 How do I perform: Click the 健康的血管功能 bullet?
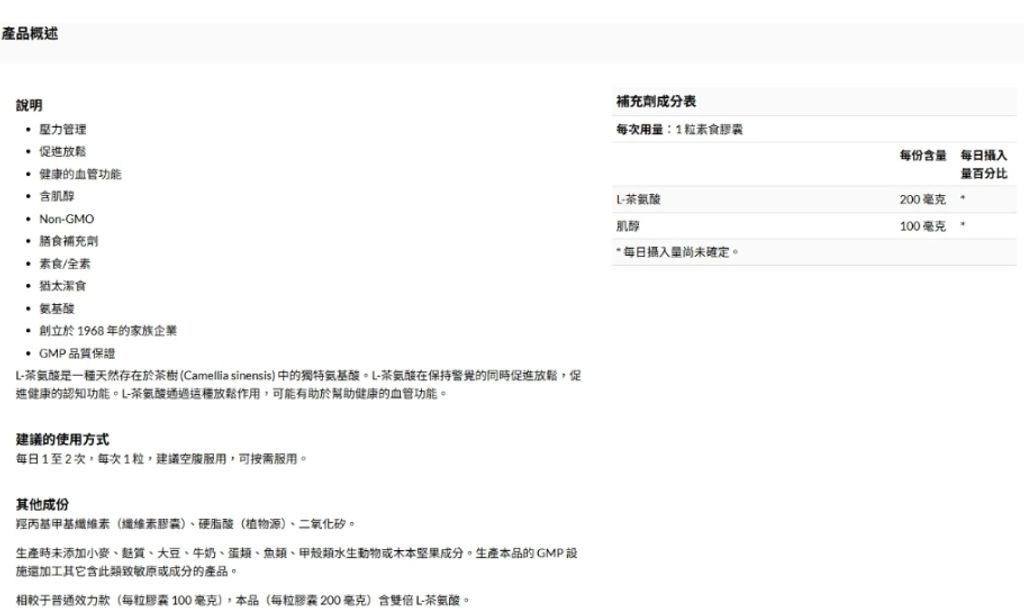tap(80, 174)
